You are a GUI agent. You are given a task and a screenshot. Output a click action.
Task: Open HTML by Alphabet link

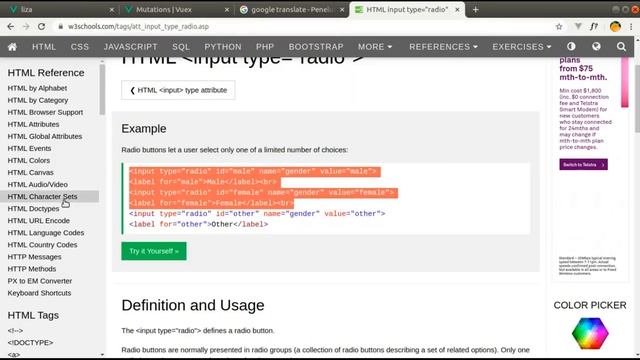coord(37,88)
